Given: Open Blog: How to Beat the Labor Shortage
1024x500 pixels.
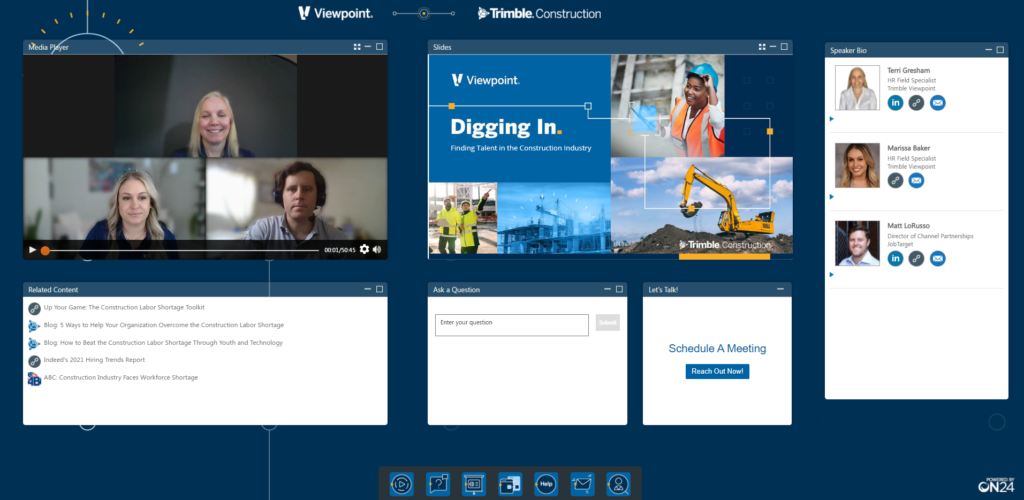Looking at the screenshot, I should pos(163,342).
